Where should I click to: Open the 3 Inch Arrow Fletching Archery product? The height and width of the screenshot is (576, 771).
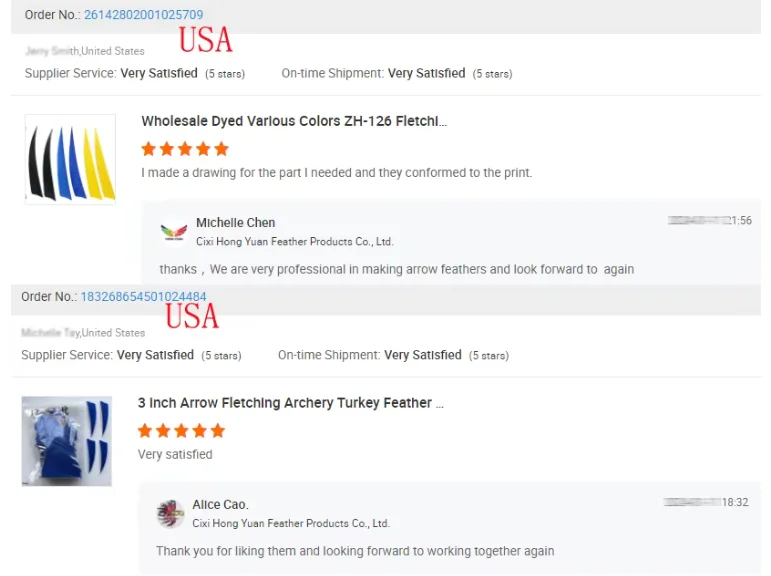(x=290, y=403)
